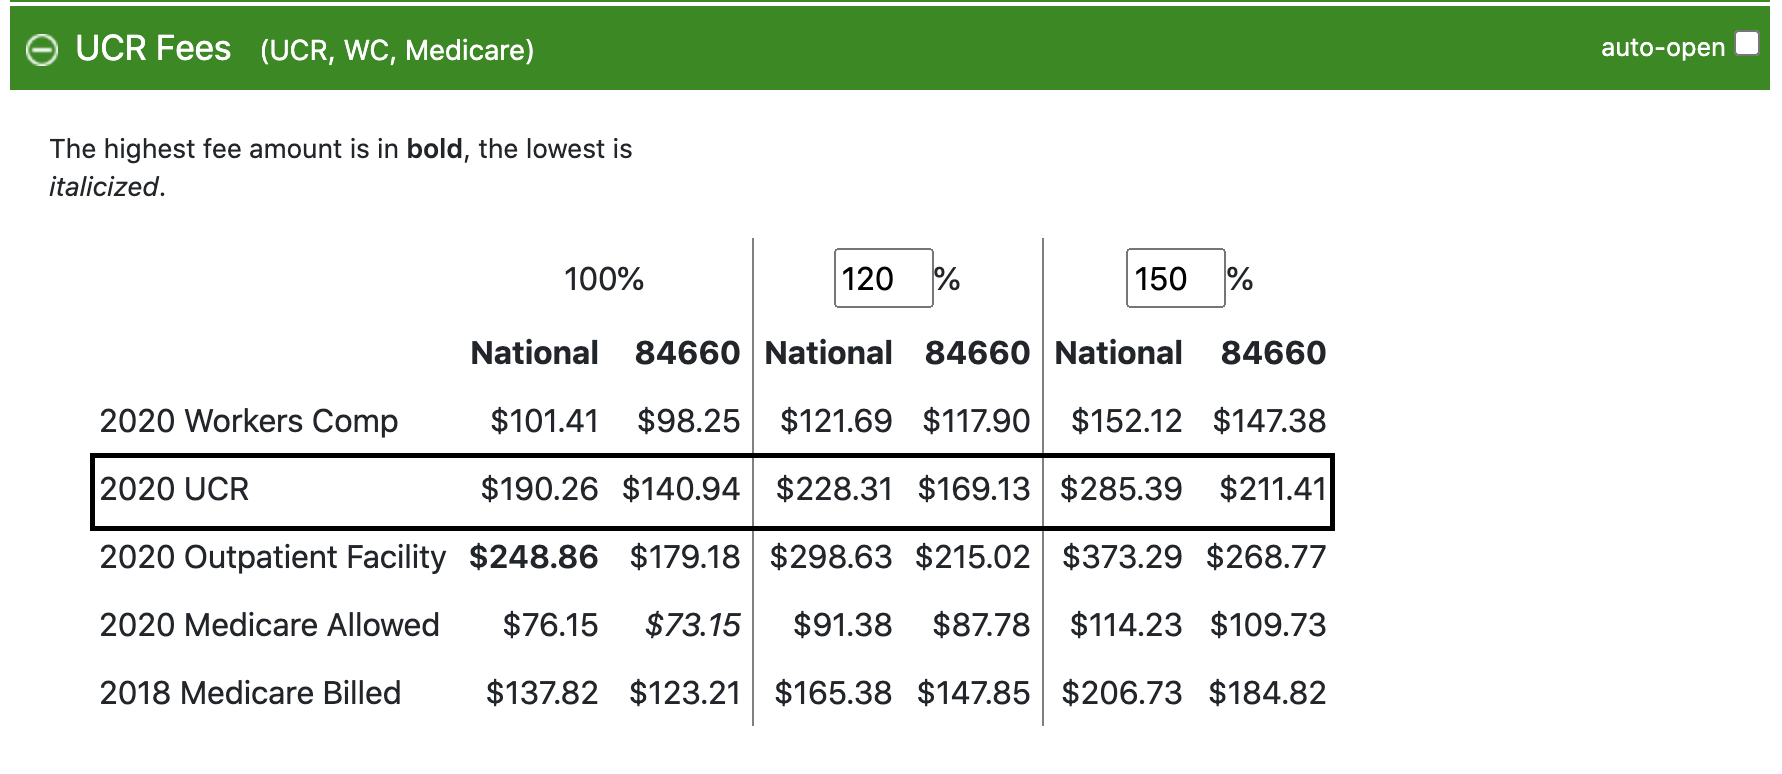Click the National header under 100%
The width and height of the screenshot is (1782, 774).
click(534, 353)
